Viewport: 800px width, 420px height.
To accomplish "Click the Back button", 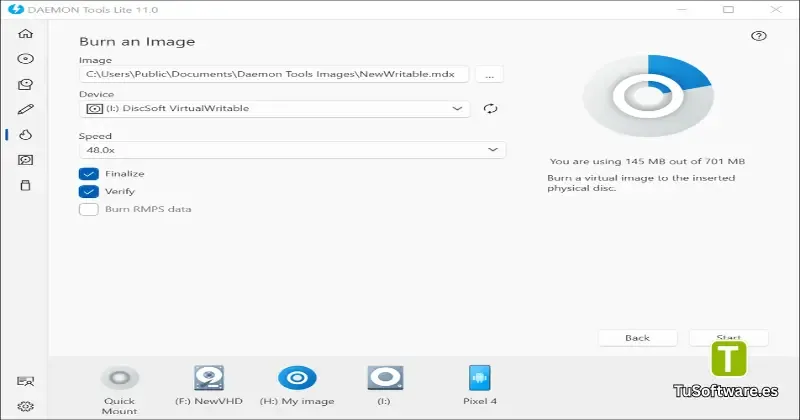I will tap(638, 338).
